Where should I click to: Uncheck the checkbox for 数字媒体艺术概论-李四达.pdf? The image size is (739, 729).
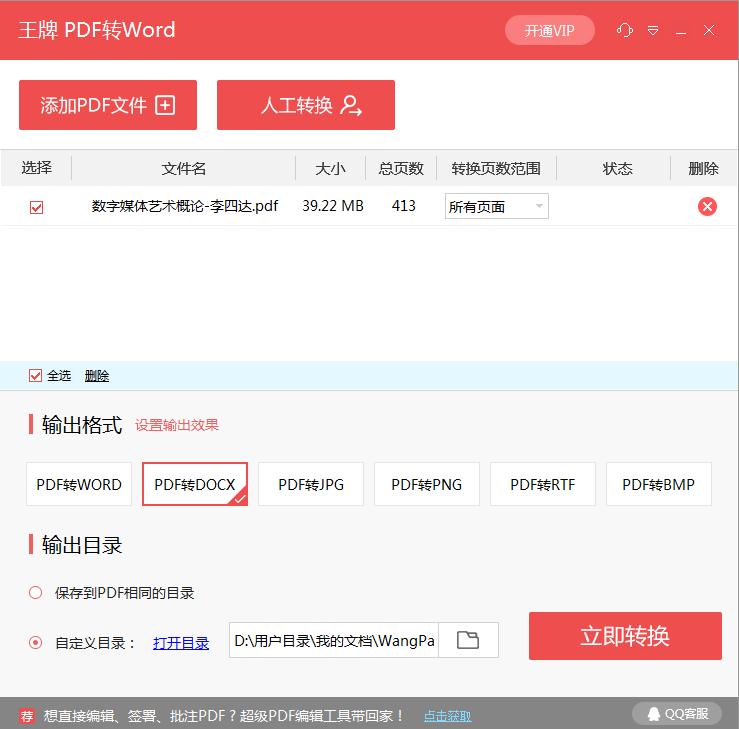tap(36, 207)
